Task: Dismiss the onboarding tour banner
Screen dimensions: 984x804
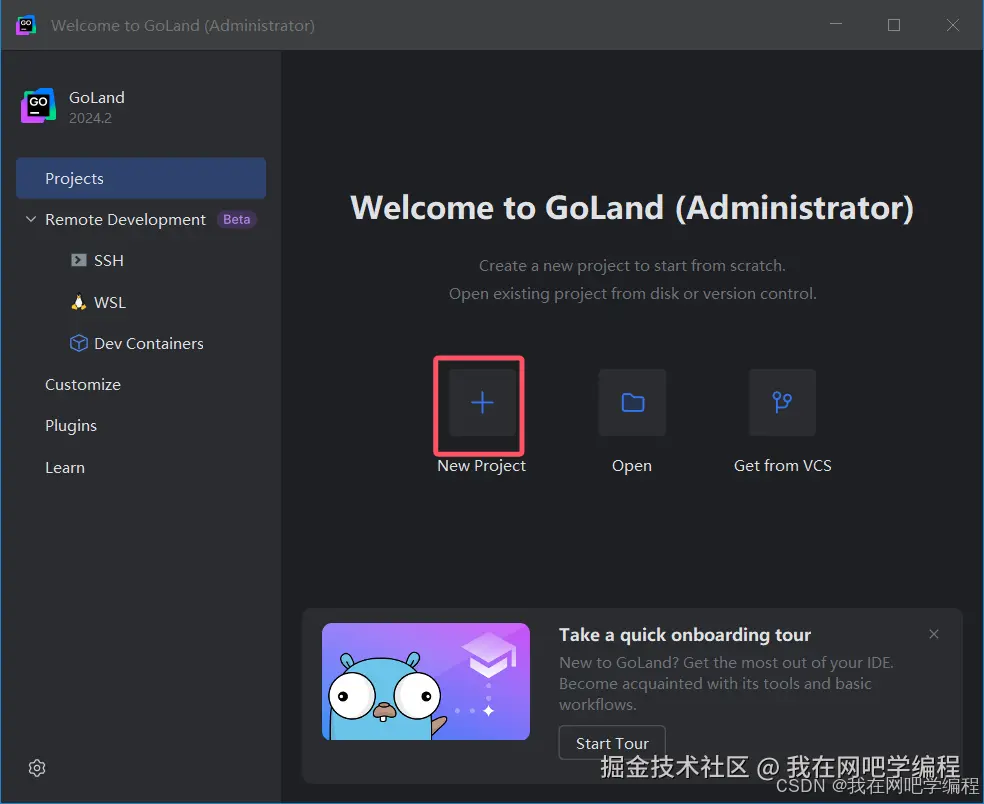Action: [933, 634]
